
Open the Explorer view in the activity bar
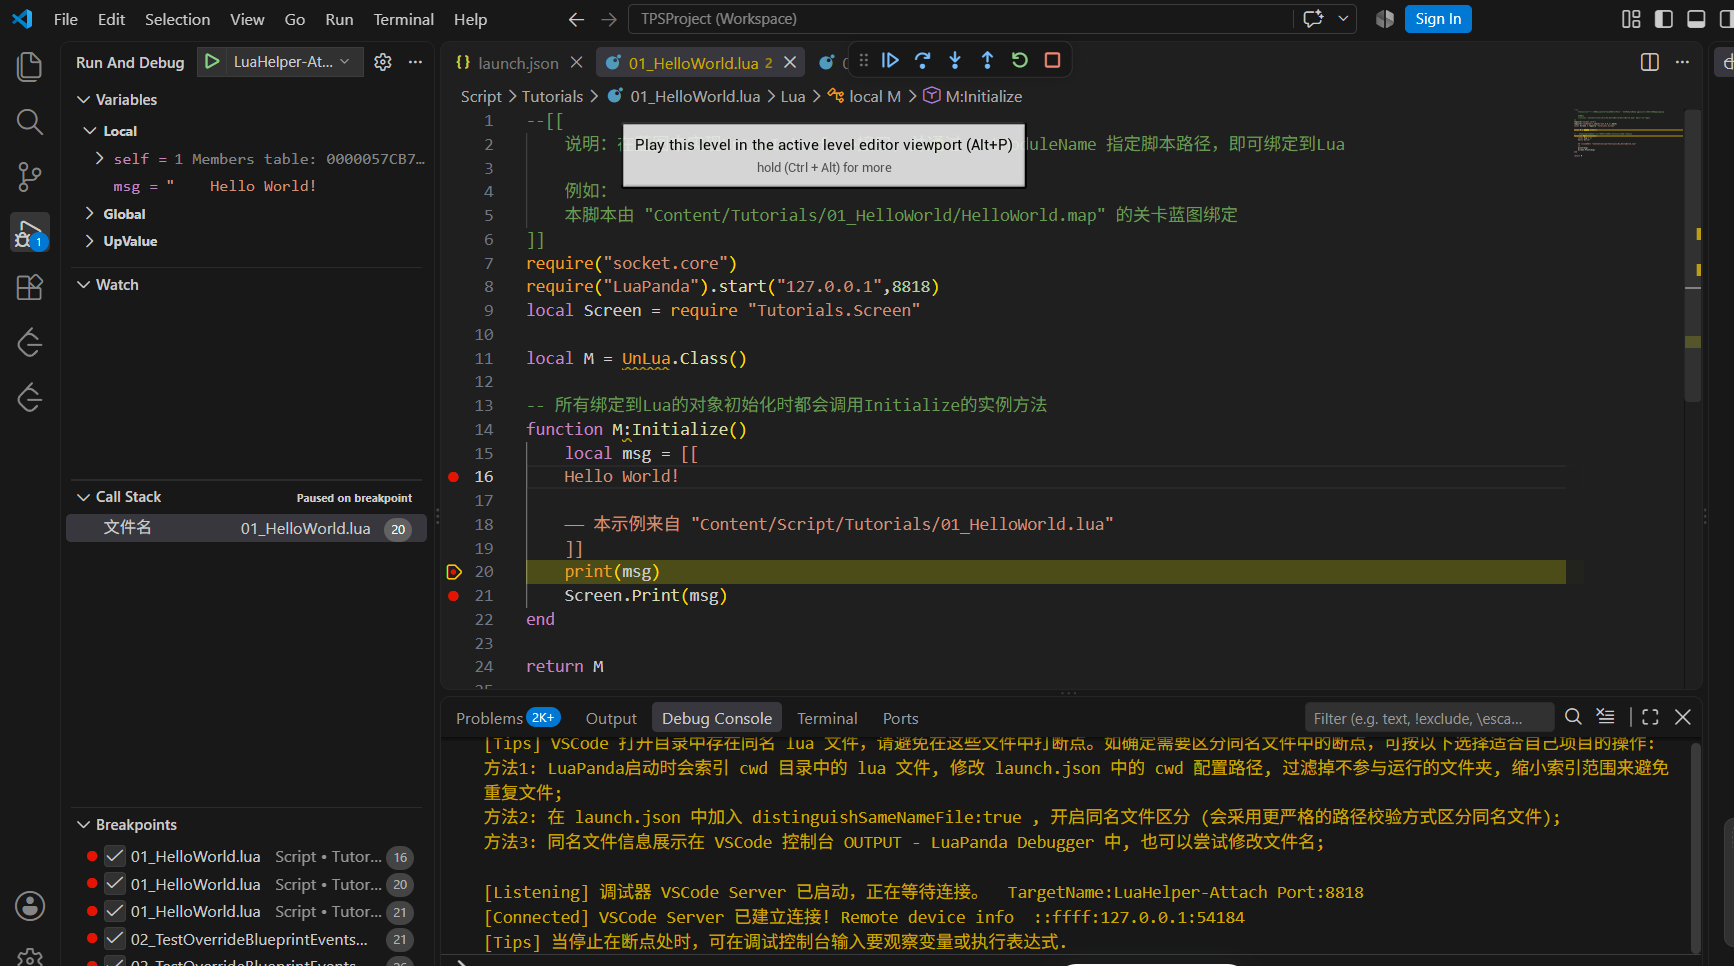(x=30, y=67)
